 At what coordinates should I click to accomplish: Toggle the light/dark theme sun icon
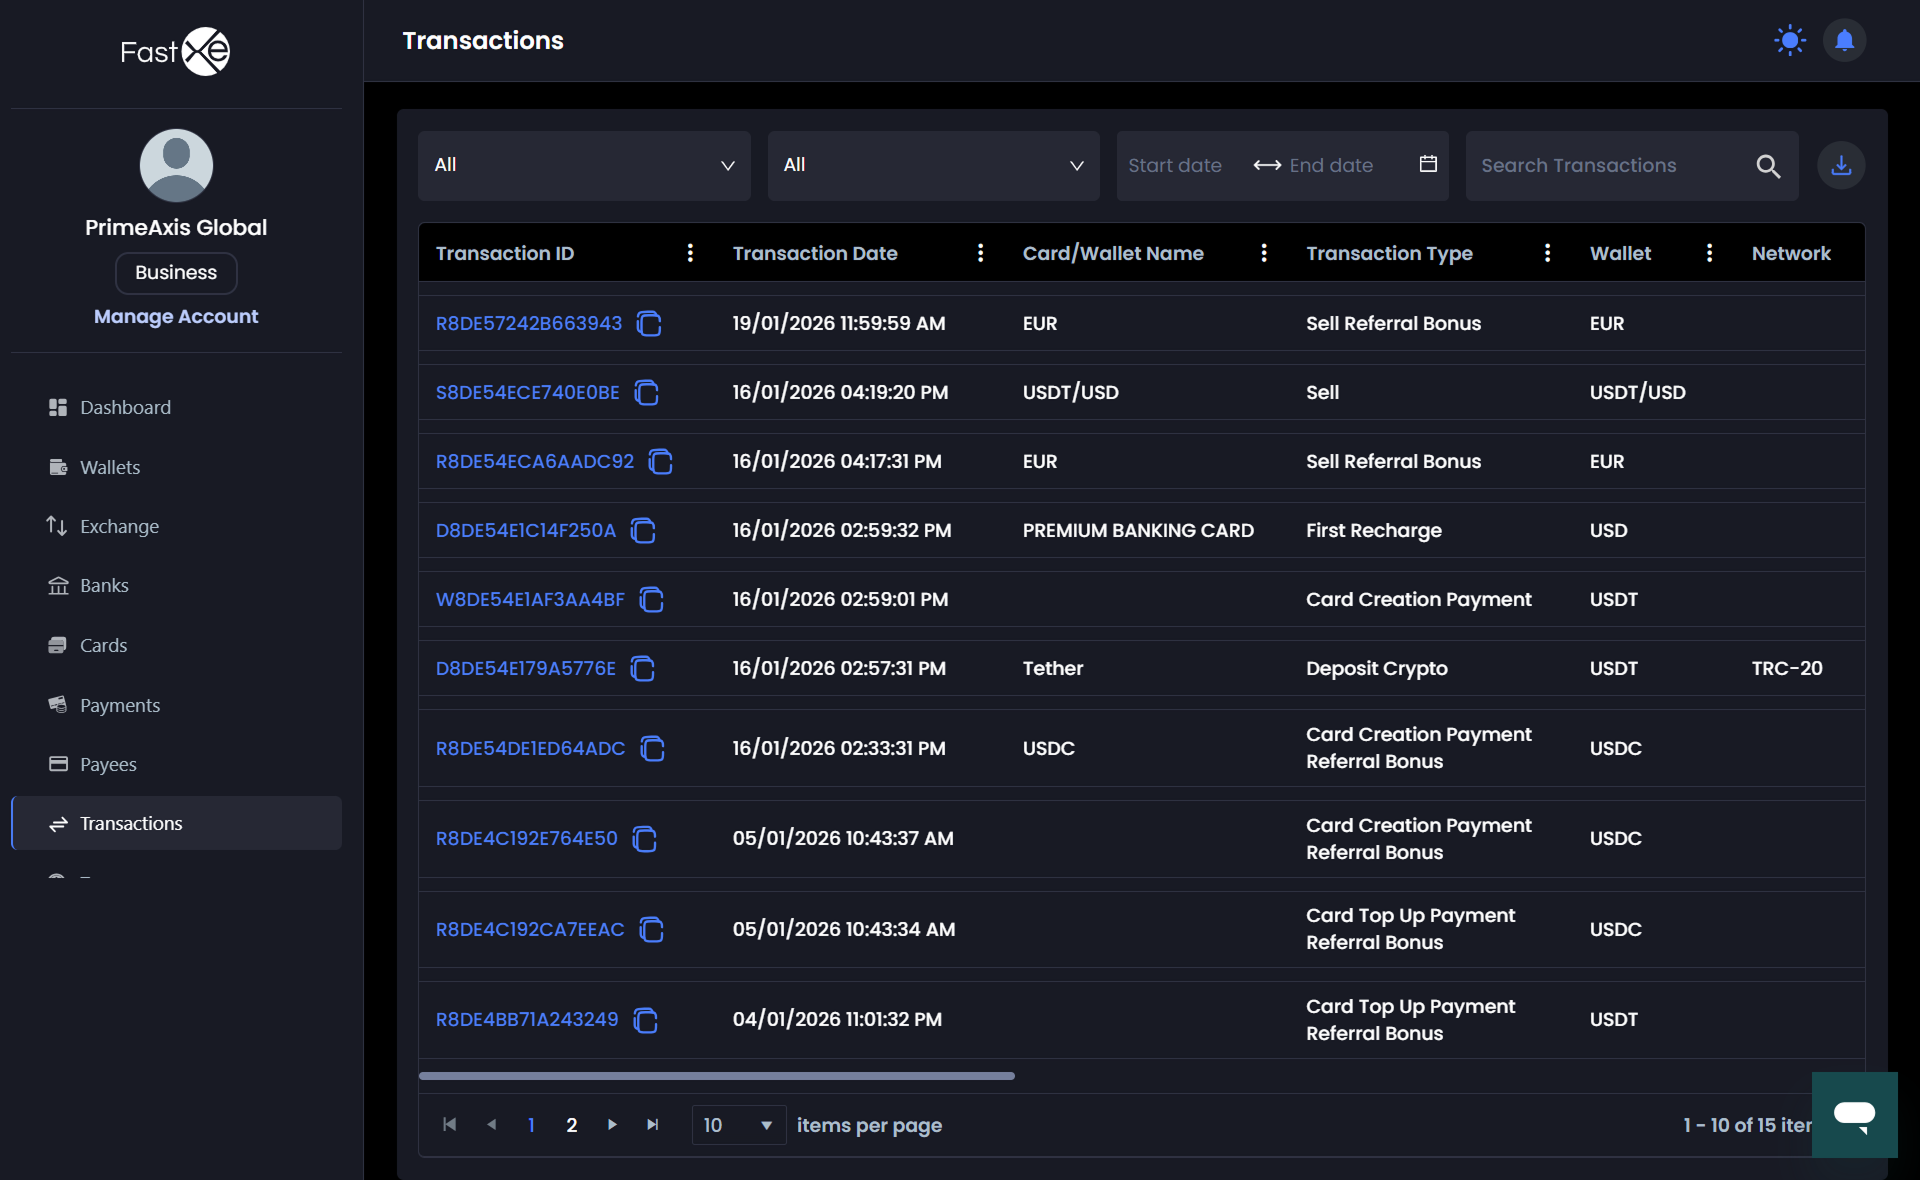pos(1789,41)
